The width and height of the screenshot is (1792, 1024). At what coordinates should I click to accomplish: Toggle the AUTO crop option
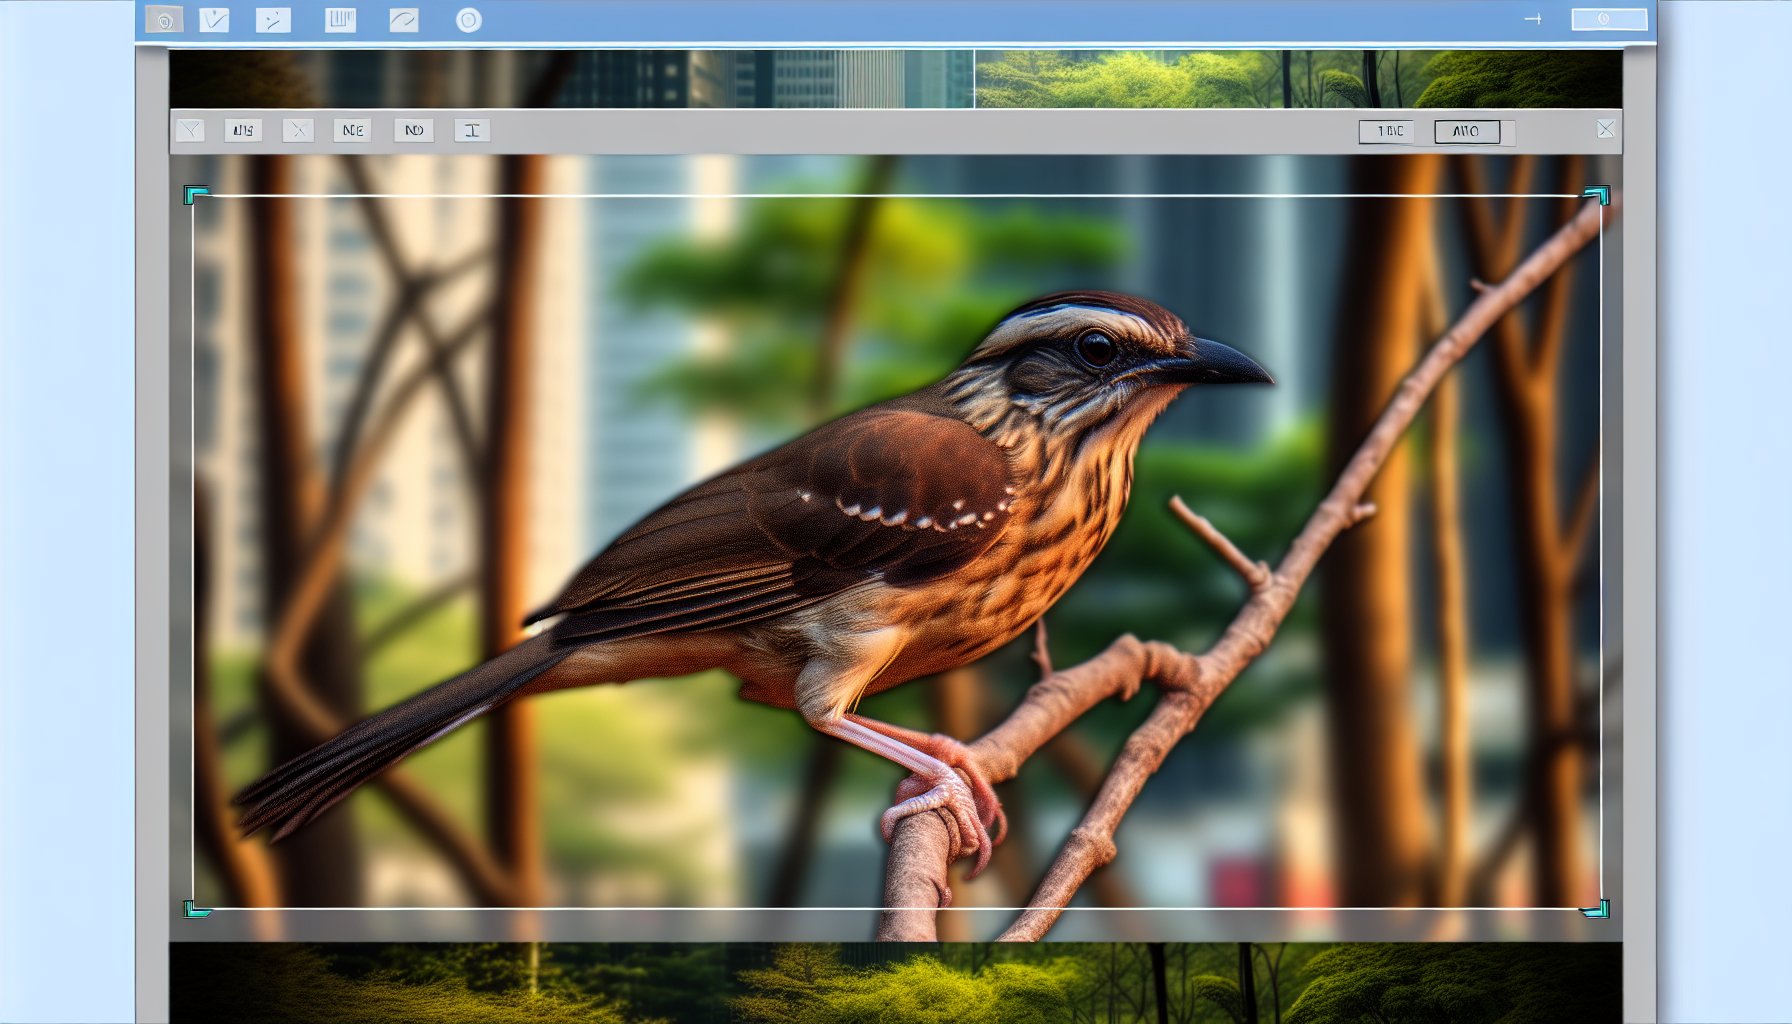[1467, 131]
